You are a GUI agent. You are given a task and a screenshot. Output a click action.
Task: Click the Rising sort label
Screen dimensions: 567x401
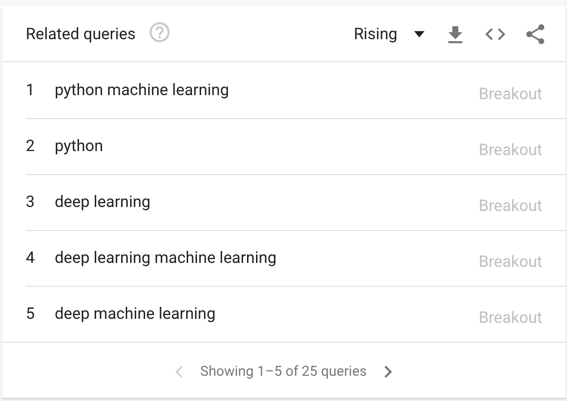coord(375,34)
